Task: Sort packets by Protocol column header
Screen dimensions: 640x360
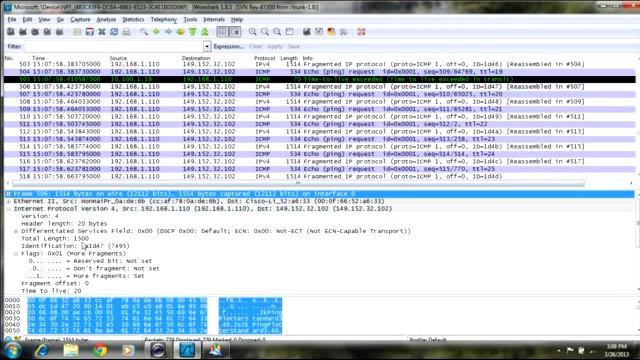Action: (264, 58)
